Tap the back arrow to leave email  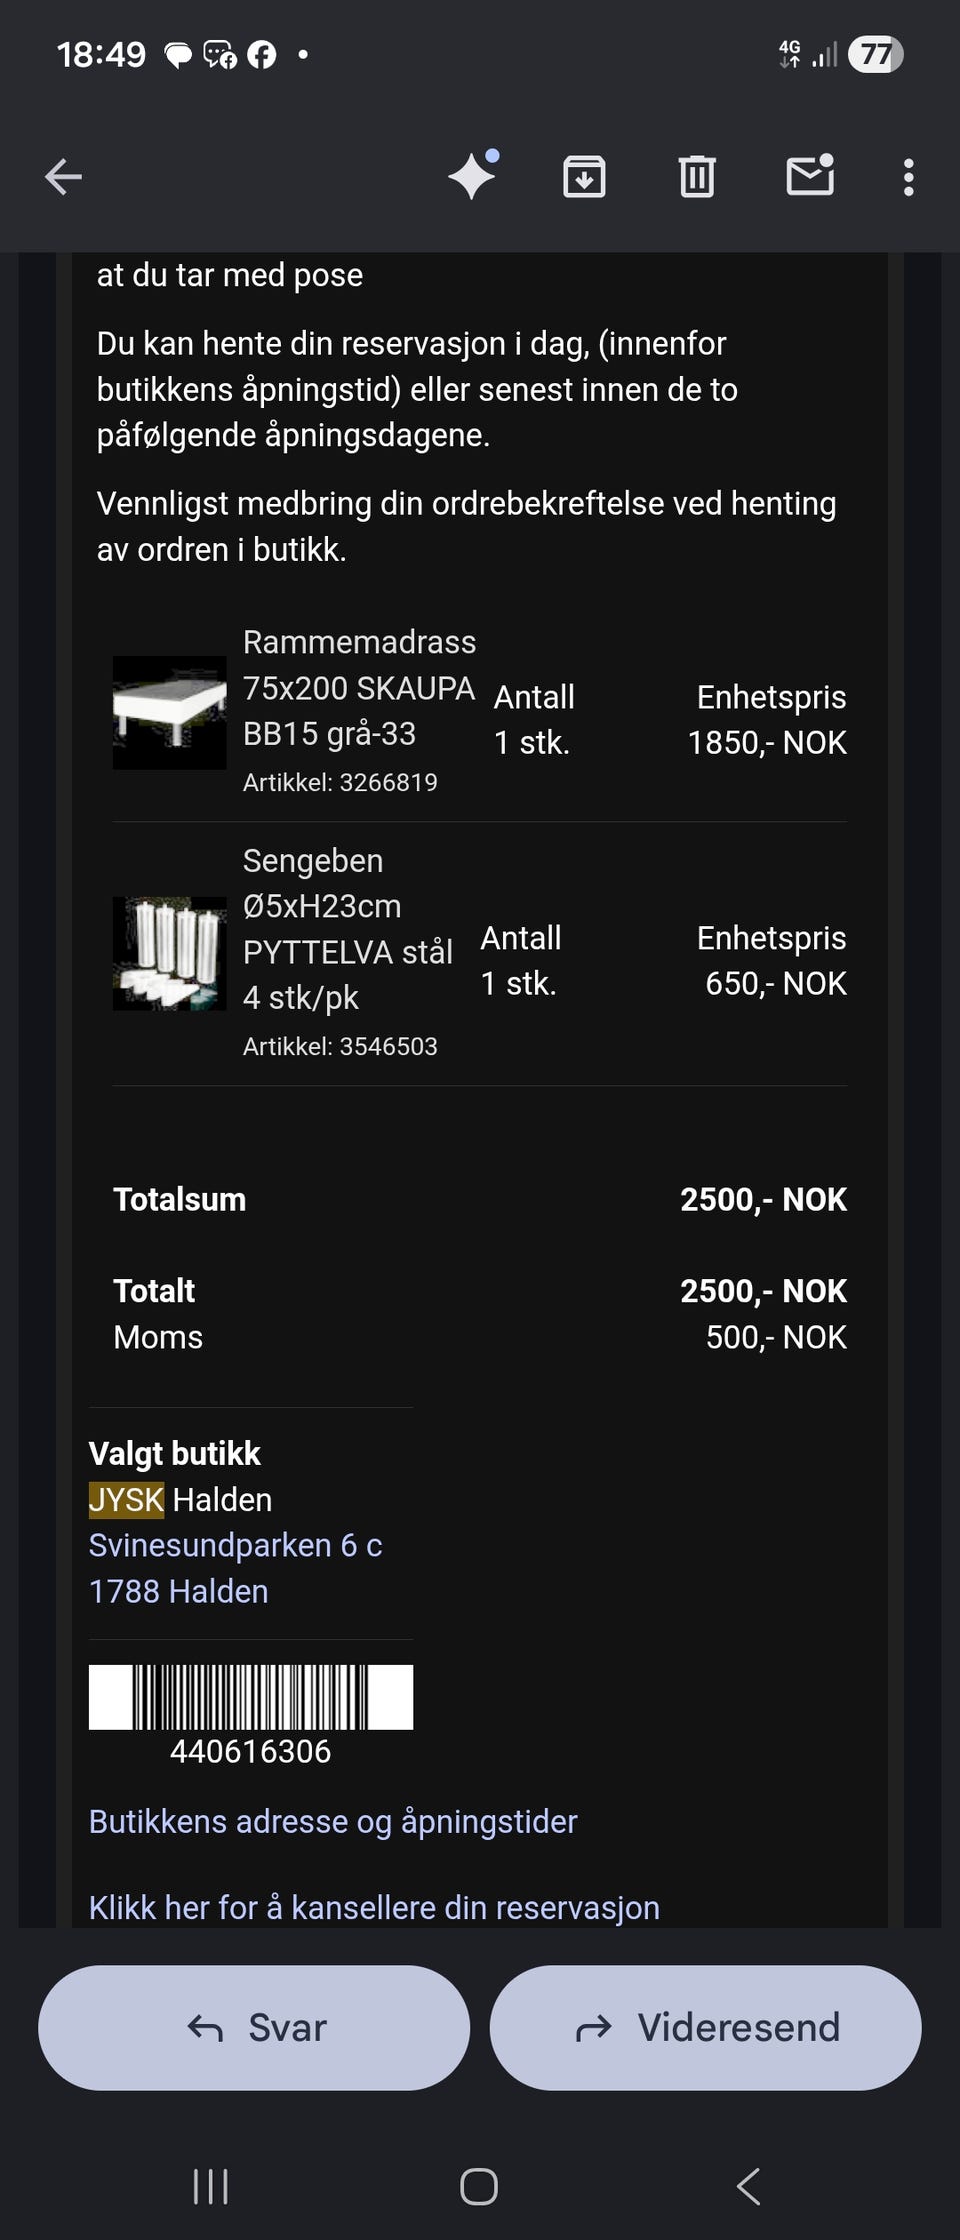tap(63, 178)
